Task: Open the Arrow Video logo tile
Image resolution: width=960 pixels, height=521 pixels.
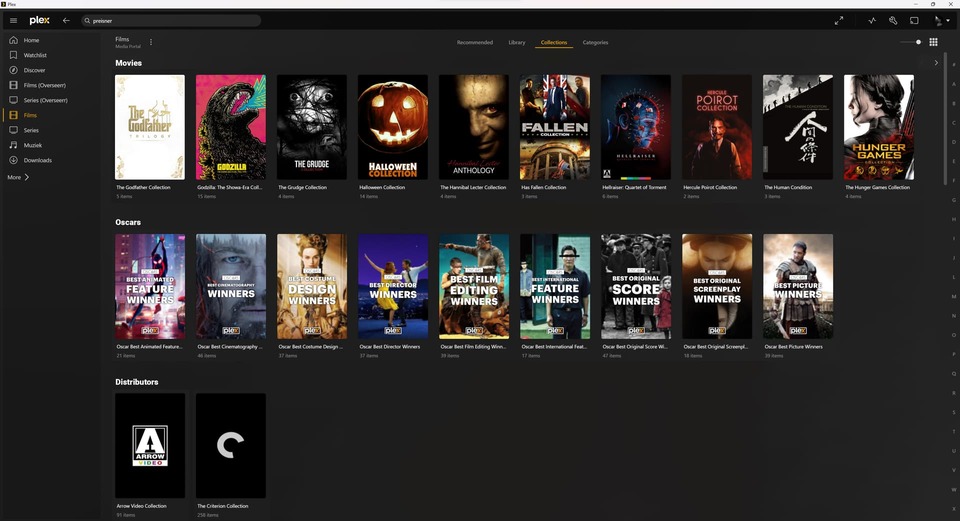Action: (150, 446)
